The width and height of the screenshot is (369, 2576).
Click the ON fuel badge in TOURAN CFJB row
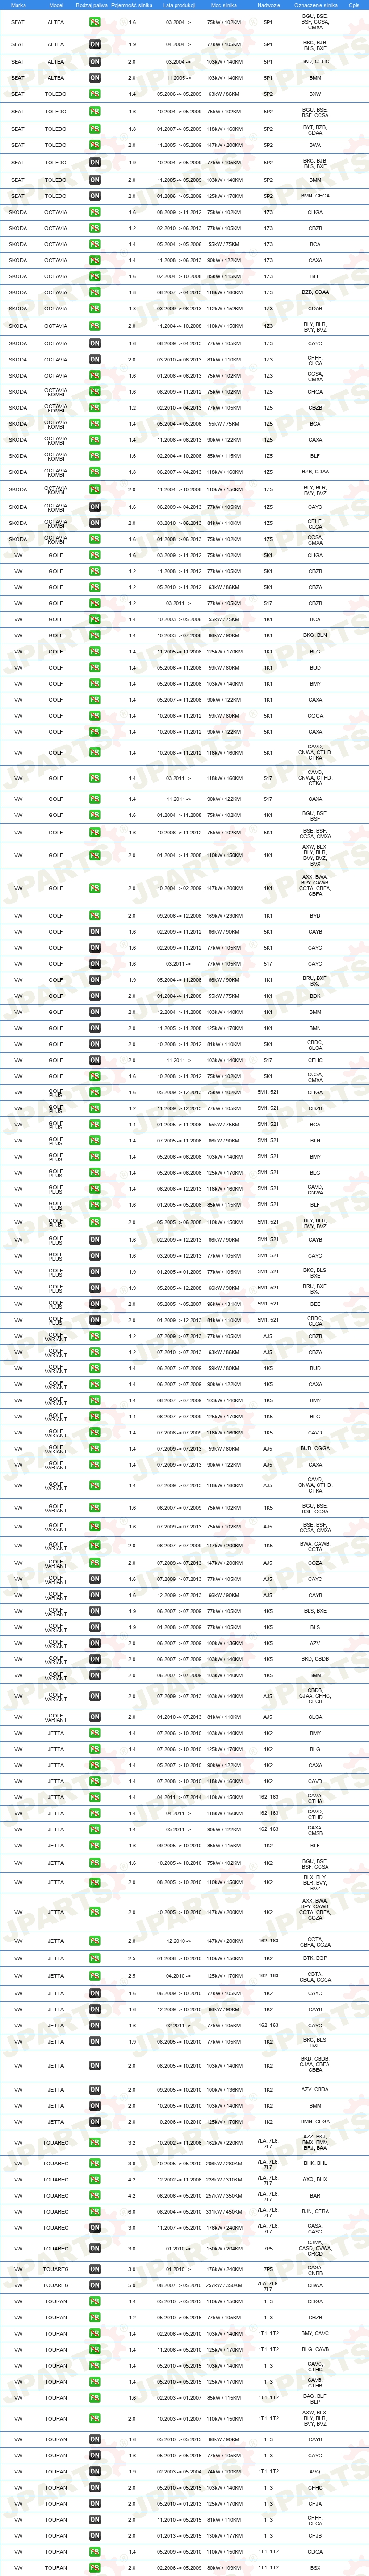94,2535
